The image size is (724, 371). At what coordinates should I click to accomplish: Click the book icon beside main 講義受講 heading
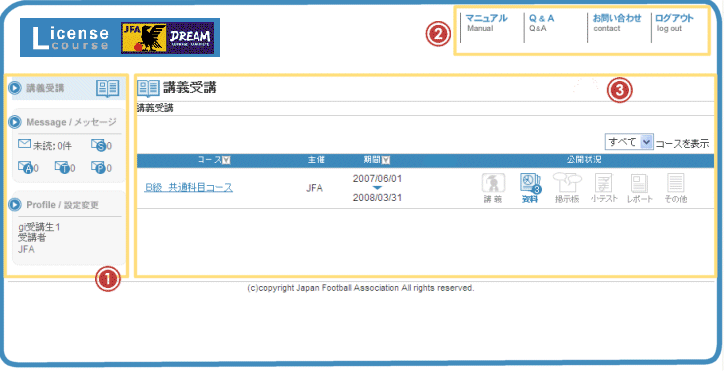tap(148, 88)
